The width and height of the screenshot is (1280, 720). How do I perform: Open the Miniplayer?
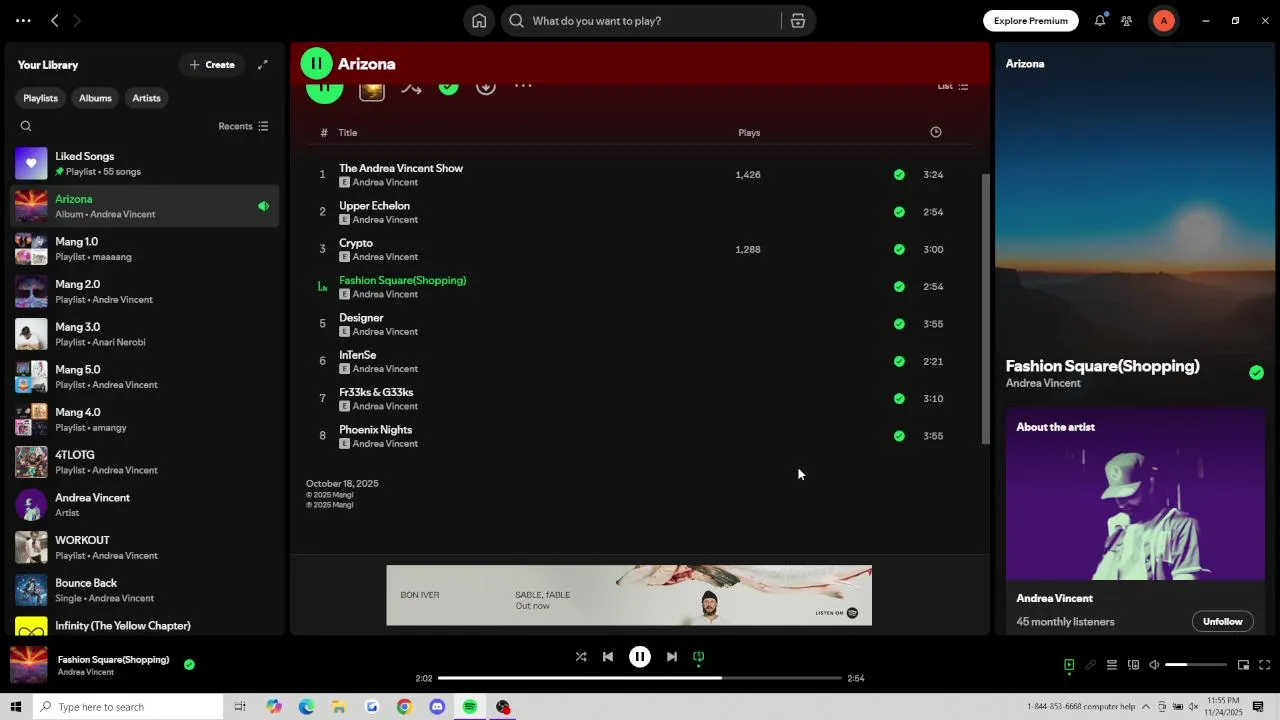(1243, 665)
